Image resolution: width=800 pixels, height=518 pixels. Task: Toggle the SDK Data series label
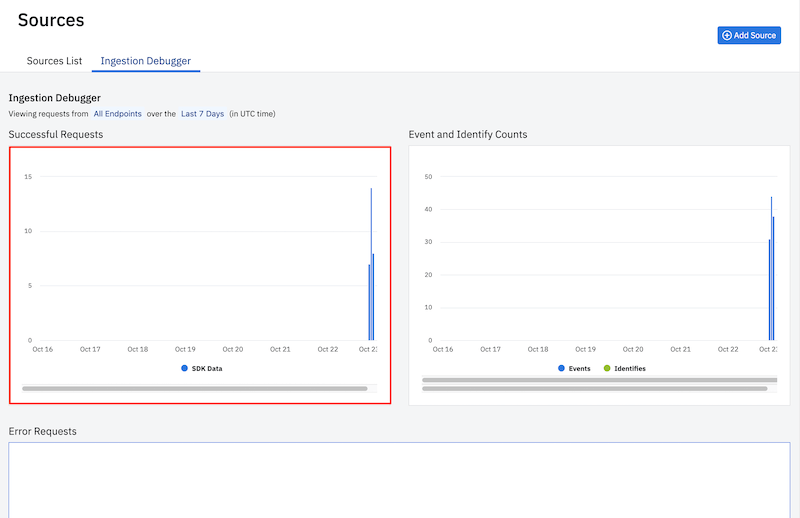pyautogui.click(x=207, y=369)
